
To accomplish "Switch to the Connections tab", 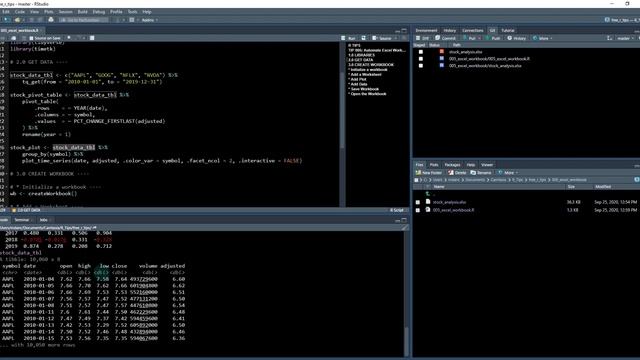I will pyautogui.click(x=473, y=31).
